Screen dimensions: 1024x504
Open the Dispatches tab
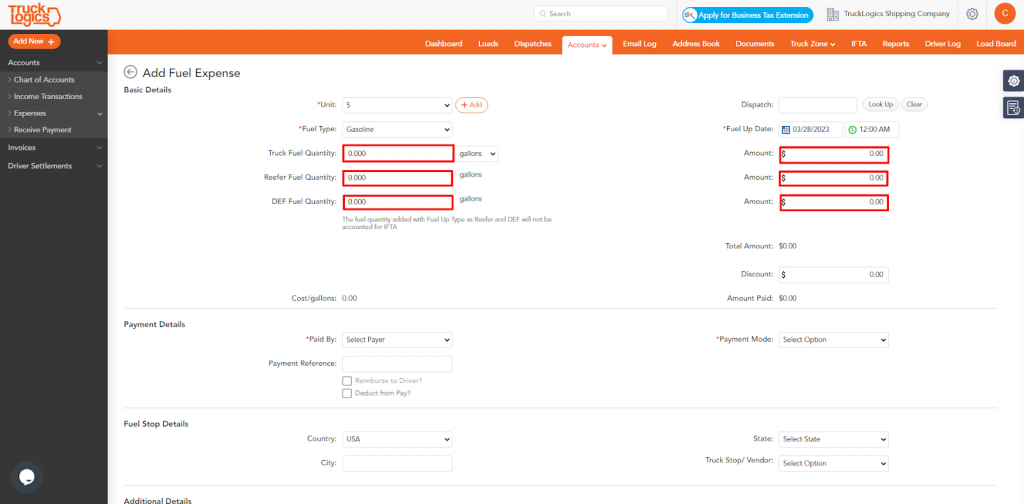coord(533,44)
